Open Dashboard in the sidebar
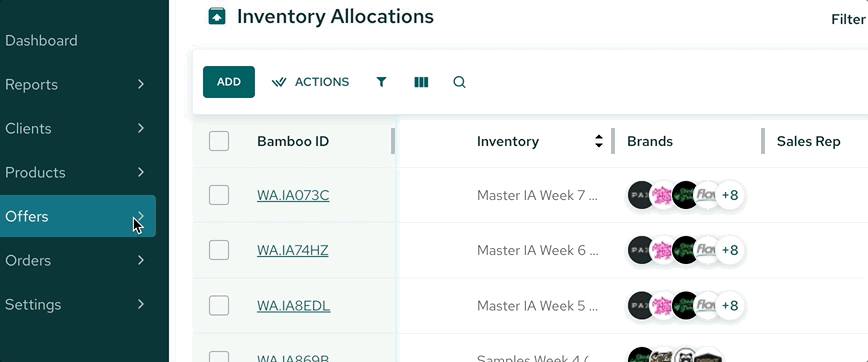Viewport: 868px width, 362px height. tap(41, 40)
